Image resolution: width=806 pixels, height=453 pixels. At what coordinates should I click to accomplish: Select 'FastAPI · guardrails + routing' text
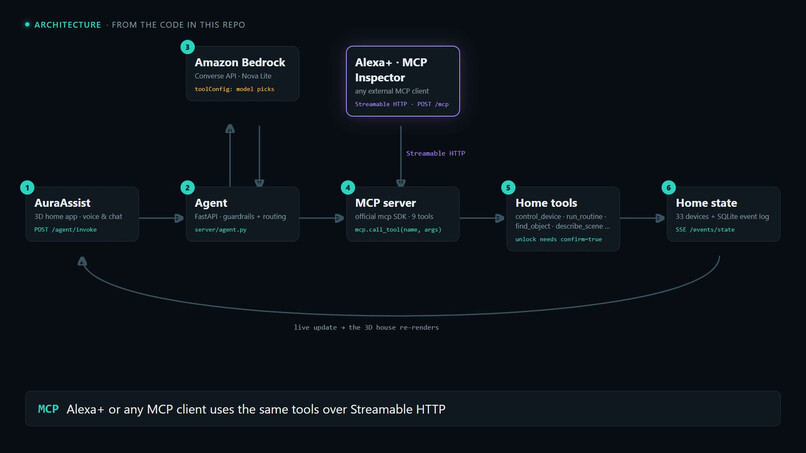240,216
